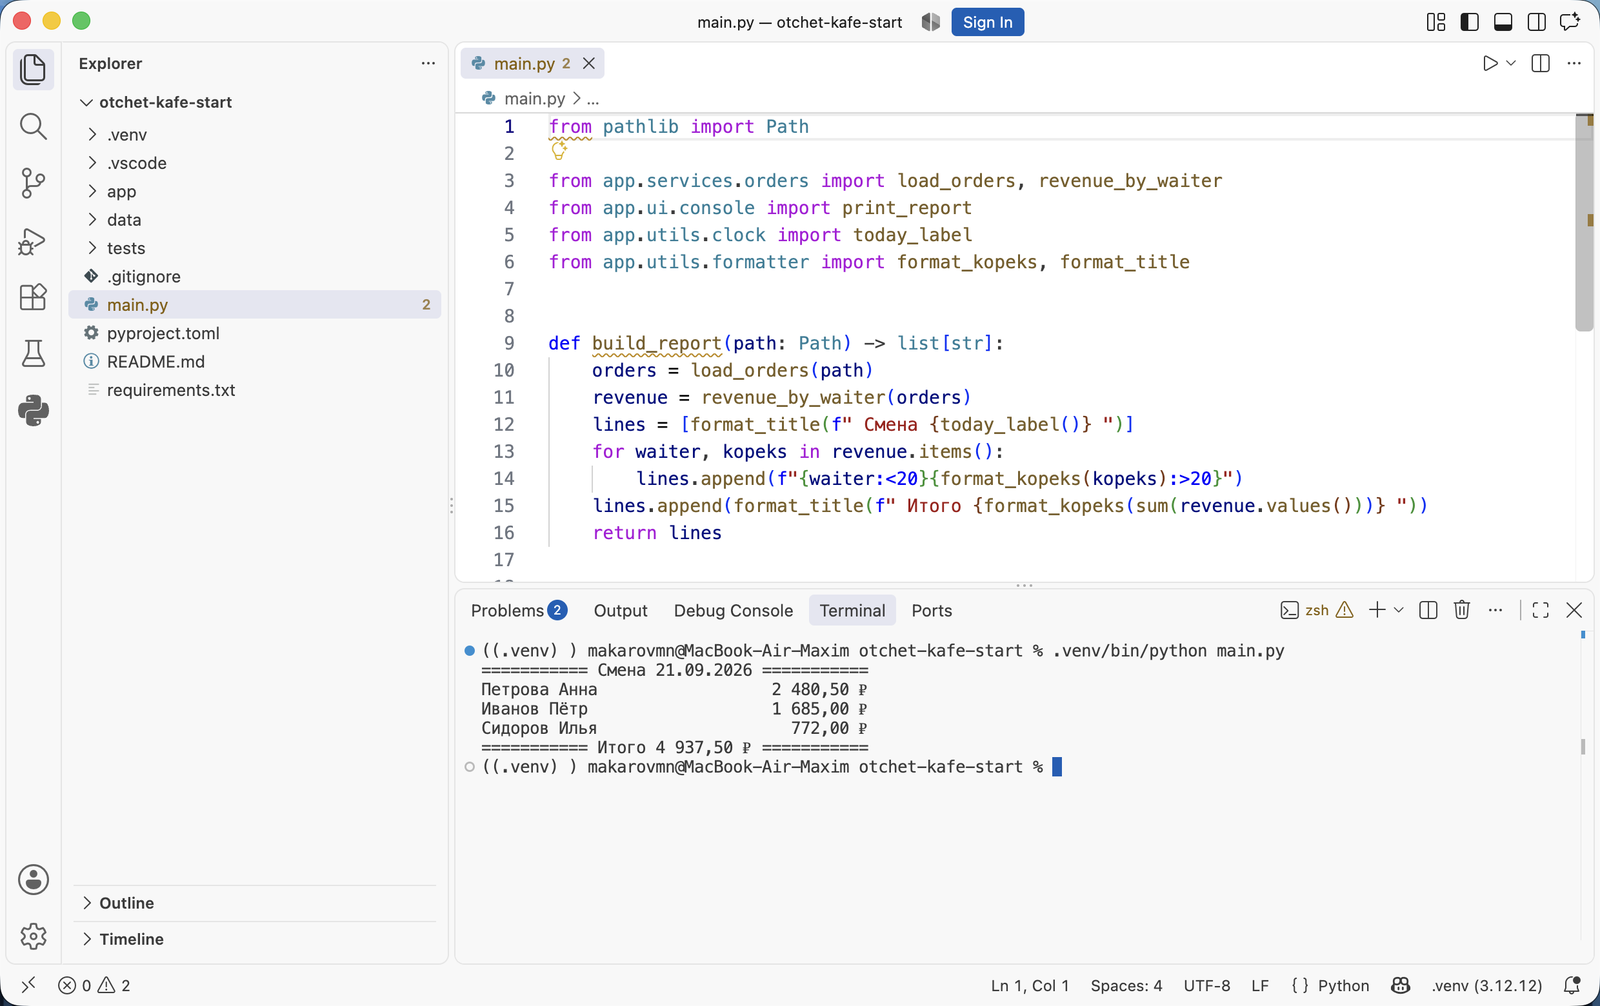The height and width of the screenshot is (1006, 1600).
Task: Toggle the bottom panel layout button
Action: [x=1503, y=22]
